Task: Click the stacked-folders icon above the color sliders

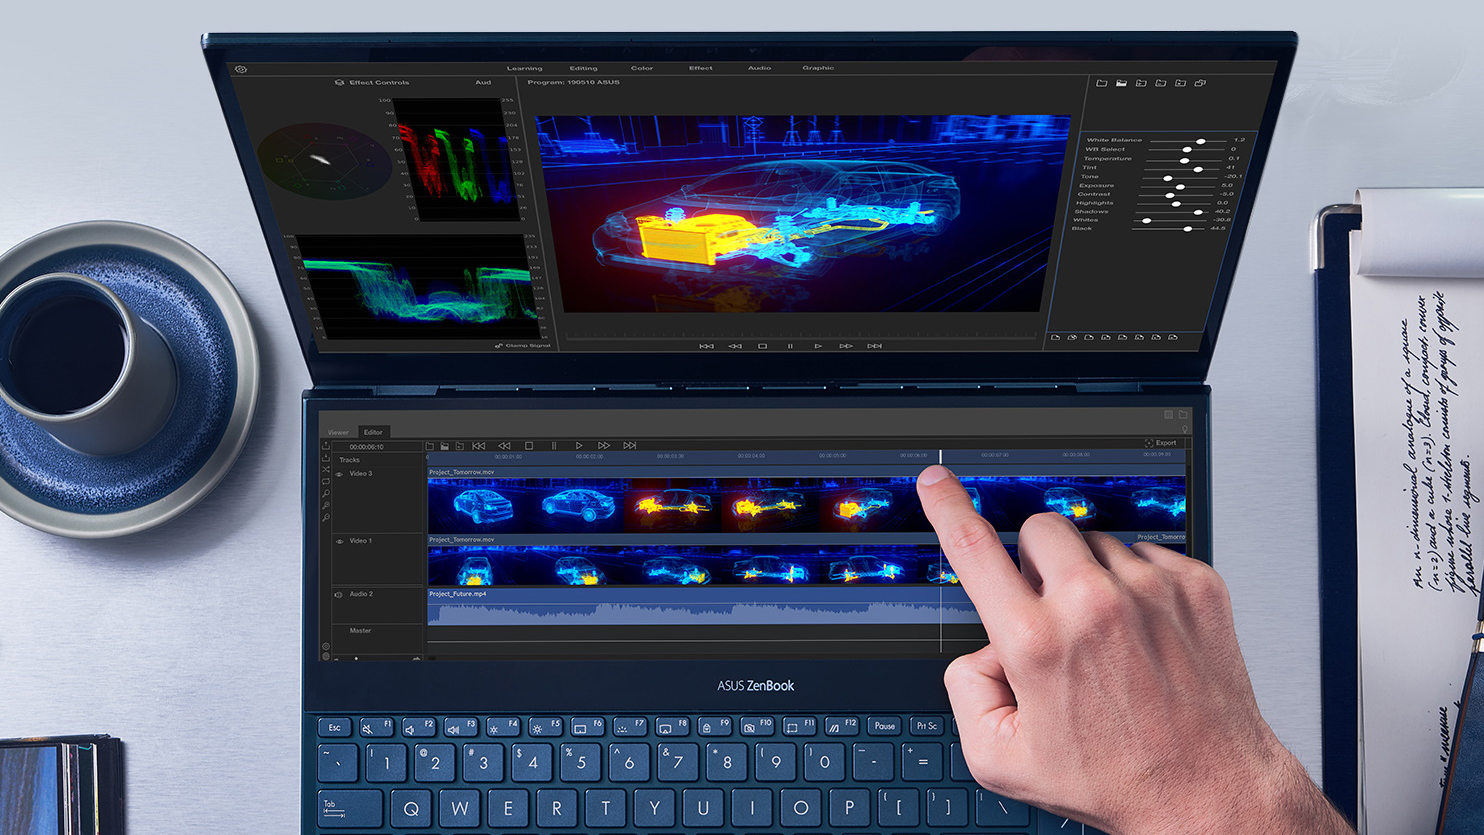Action: [x=1200, y=83]
